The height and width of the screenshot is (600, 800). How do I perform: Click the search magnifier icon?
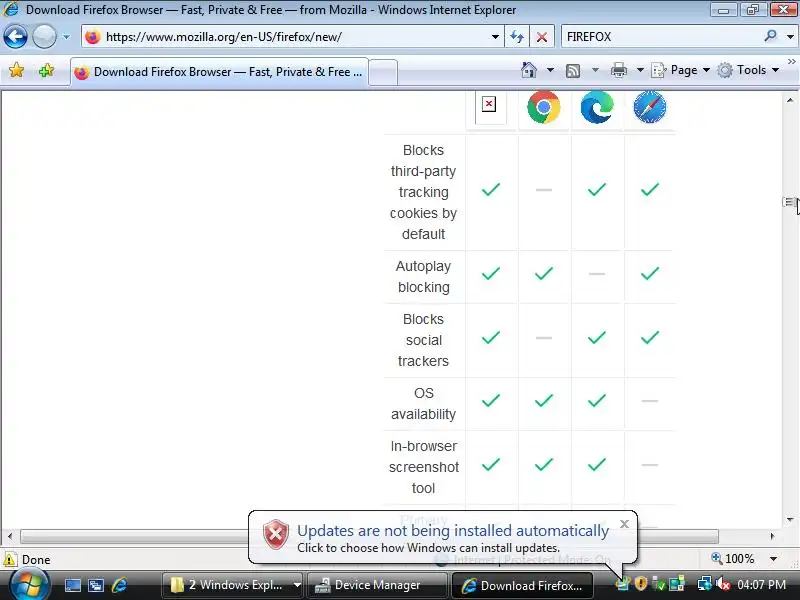coord(770,36)
